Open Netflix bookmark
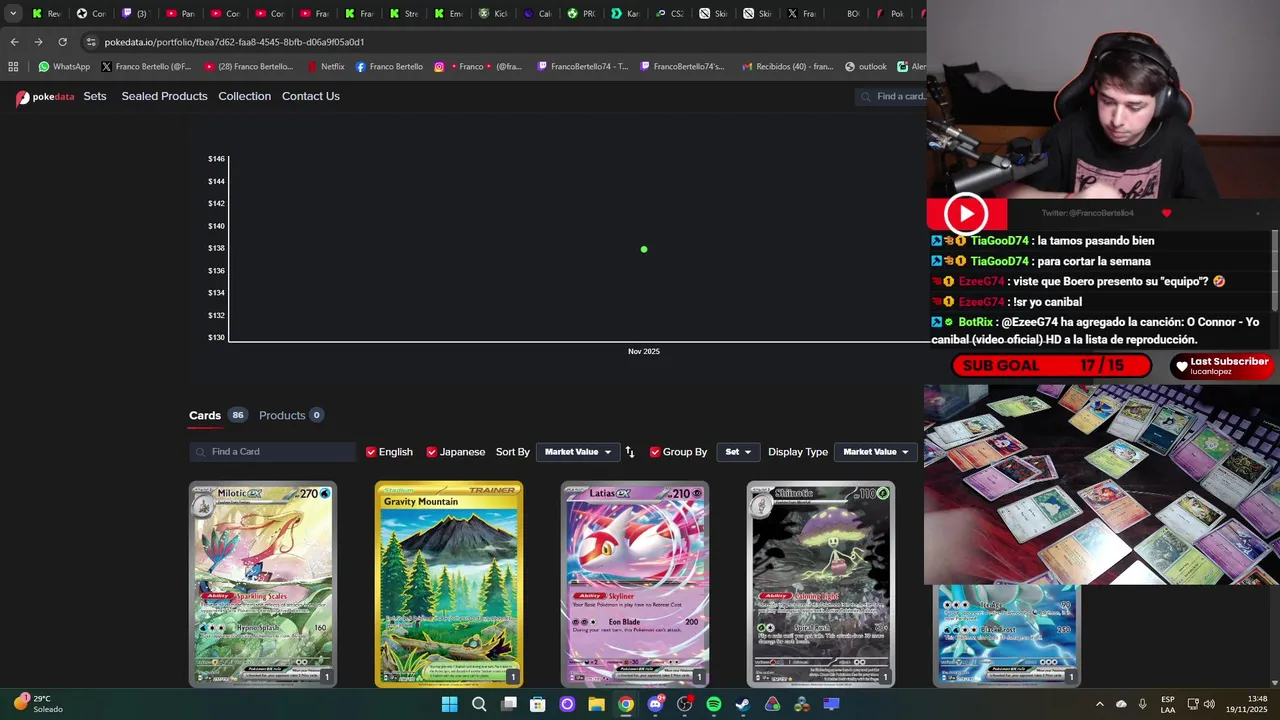The height and width of the screenshot is (720, 1280). click(x=325, y=67)
